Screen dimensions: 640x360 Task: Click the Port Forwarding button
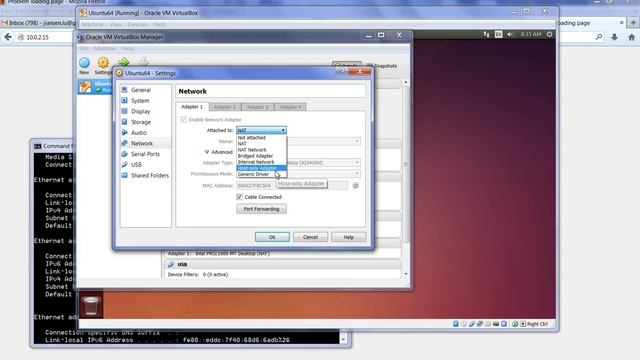(261, 209)
